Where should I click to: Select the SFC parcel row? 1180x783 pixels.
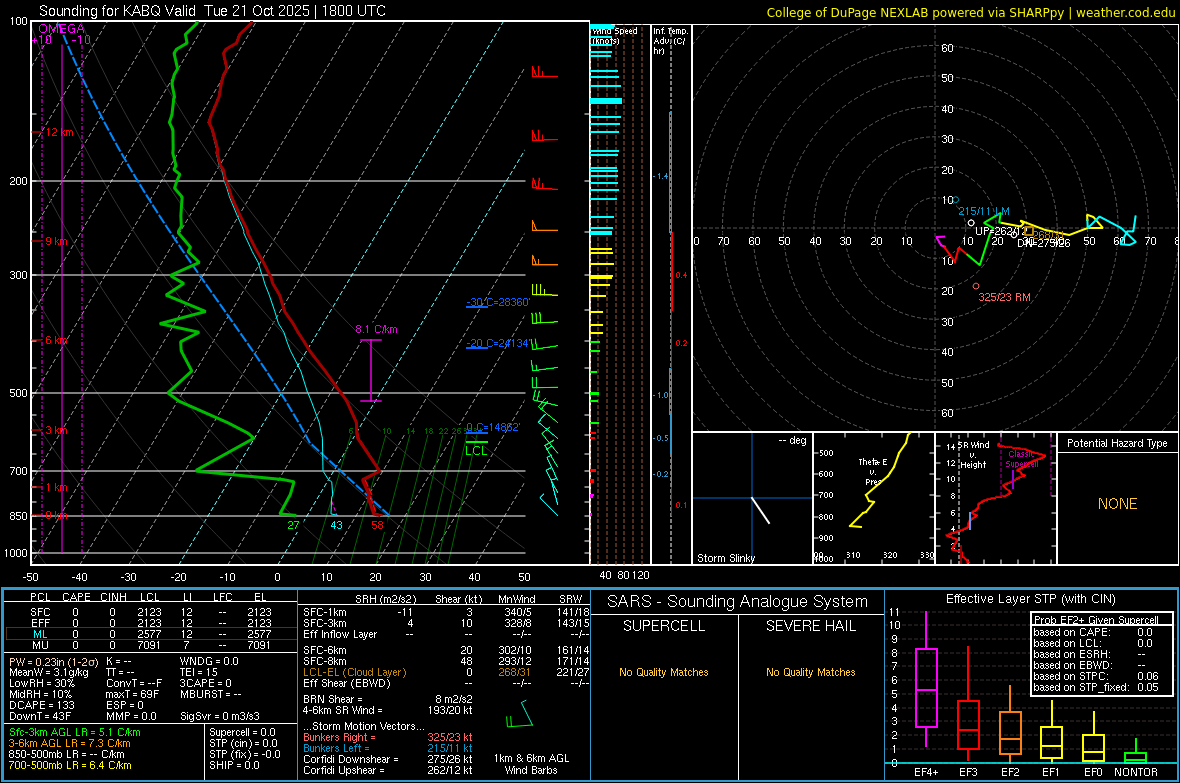[x=151, y=612]
